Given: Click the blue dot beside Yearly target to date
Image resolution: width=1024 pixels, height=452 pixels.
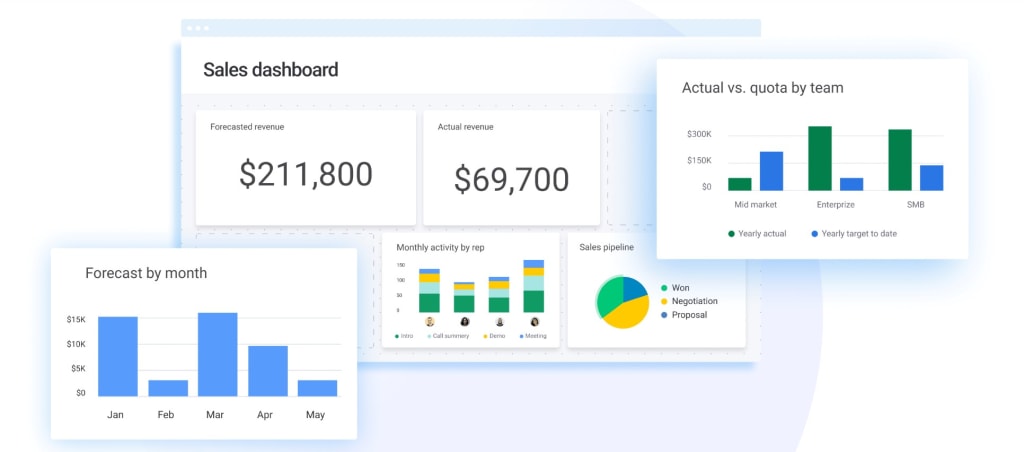Looking at the screenshot, I should coord(814,233).
